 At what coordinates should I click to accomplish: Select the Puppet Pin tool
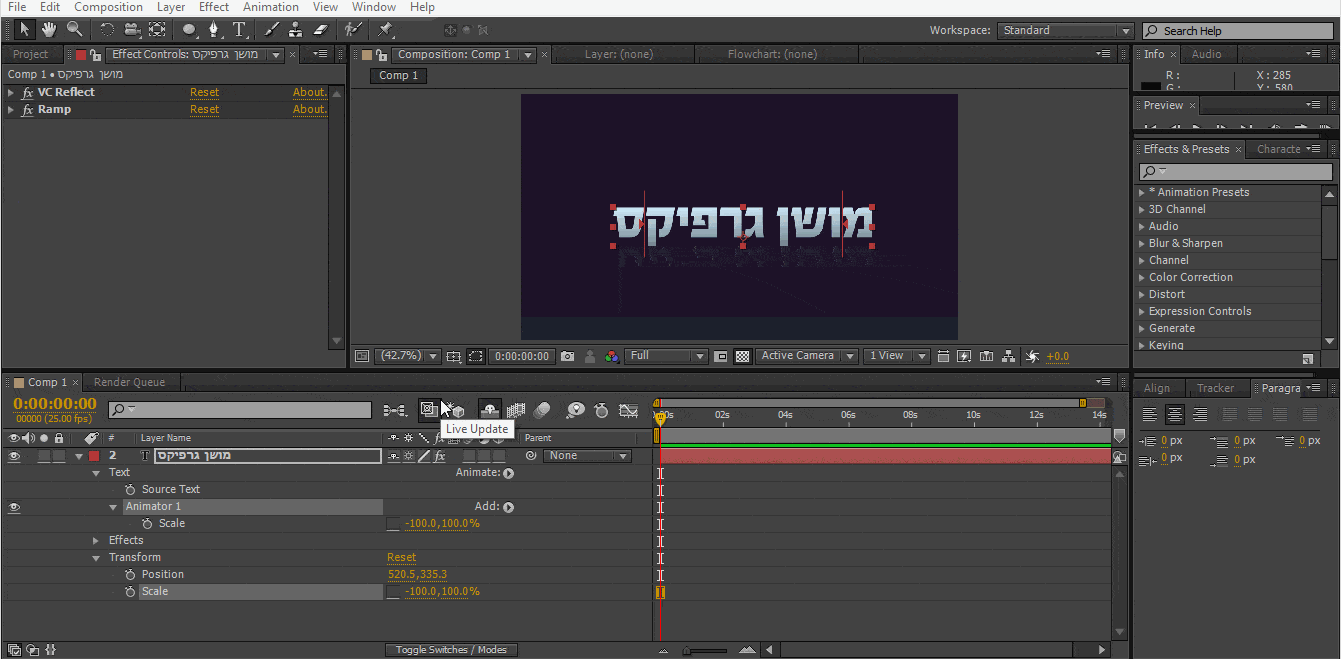tap(385, 30)
